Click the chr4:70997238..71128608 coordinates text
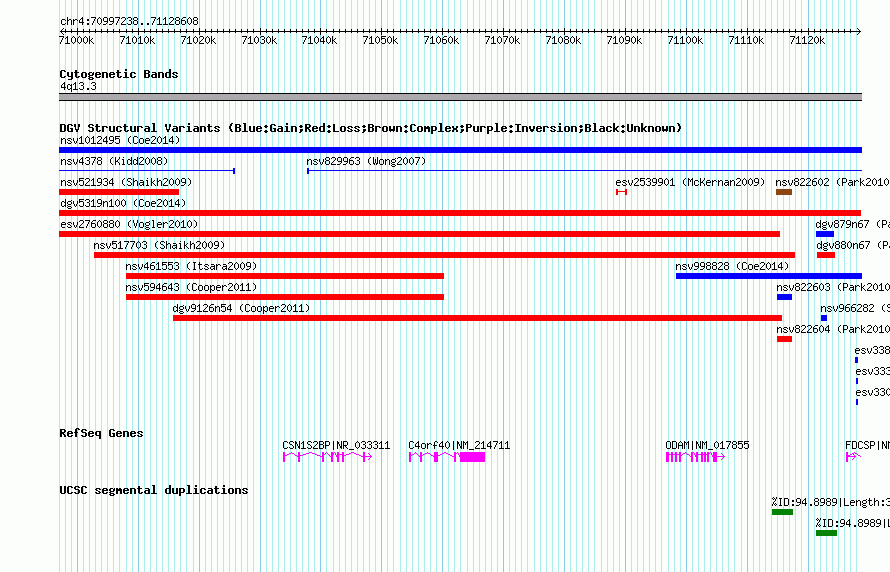Viewport: 890px width, 572px height. tap(129, 21)
